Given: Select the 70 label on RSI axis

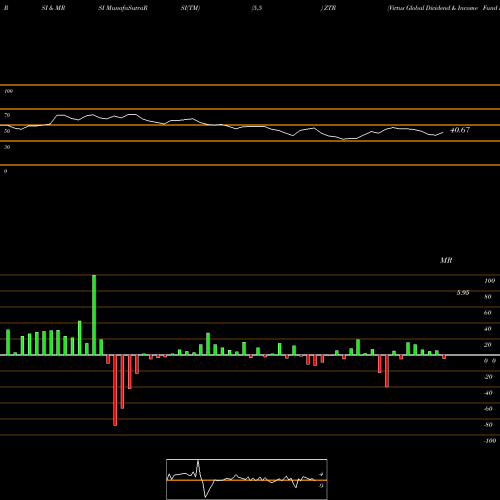Looking at the screenshot, I should [x=7, y=115].
